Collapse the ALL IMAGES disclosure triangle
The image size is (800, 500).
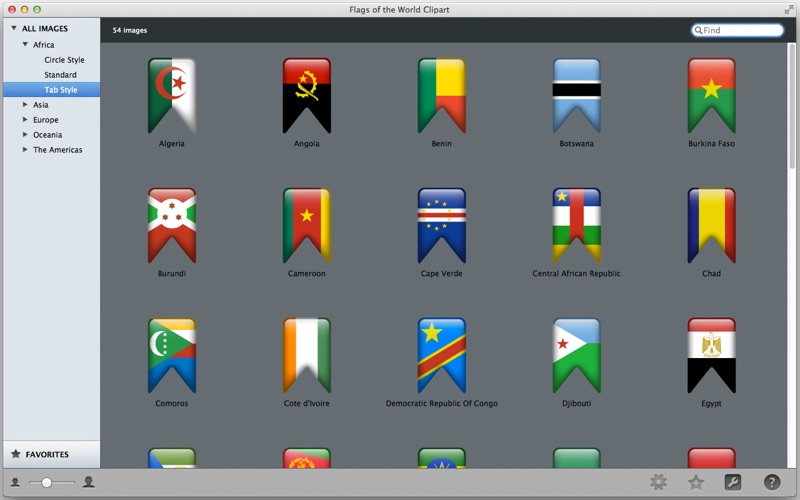14,28
